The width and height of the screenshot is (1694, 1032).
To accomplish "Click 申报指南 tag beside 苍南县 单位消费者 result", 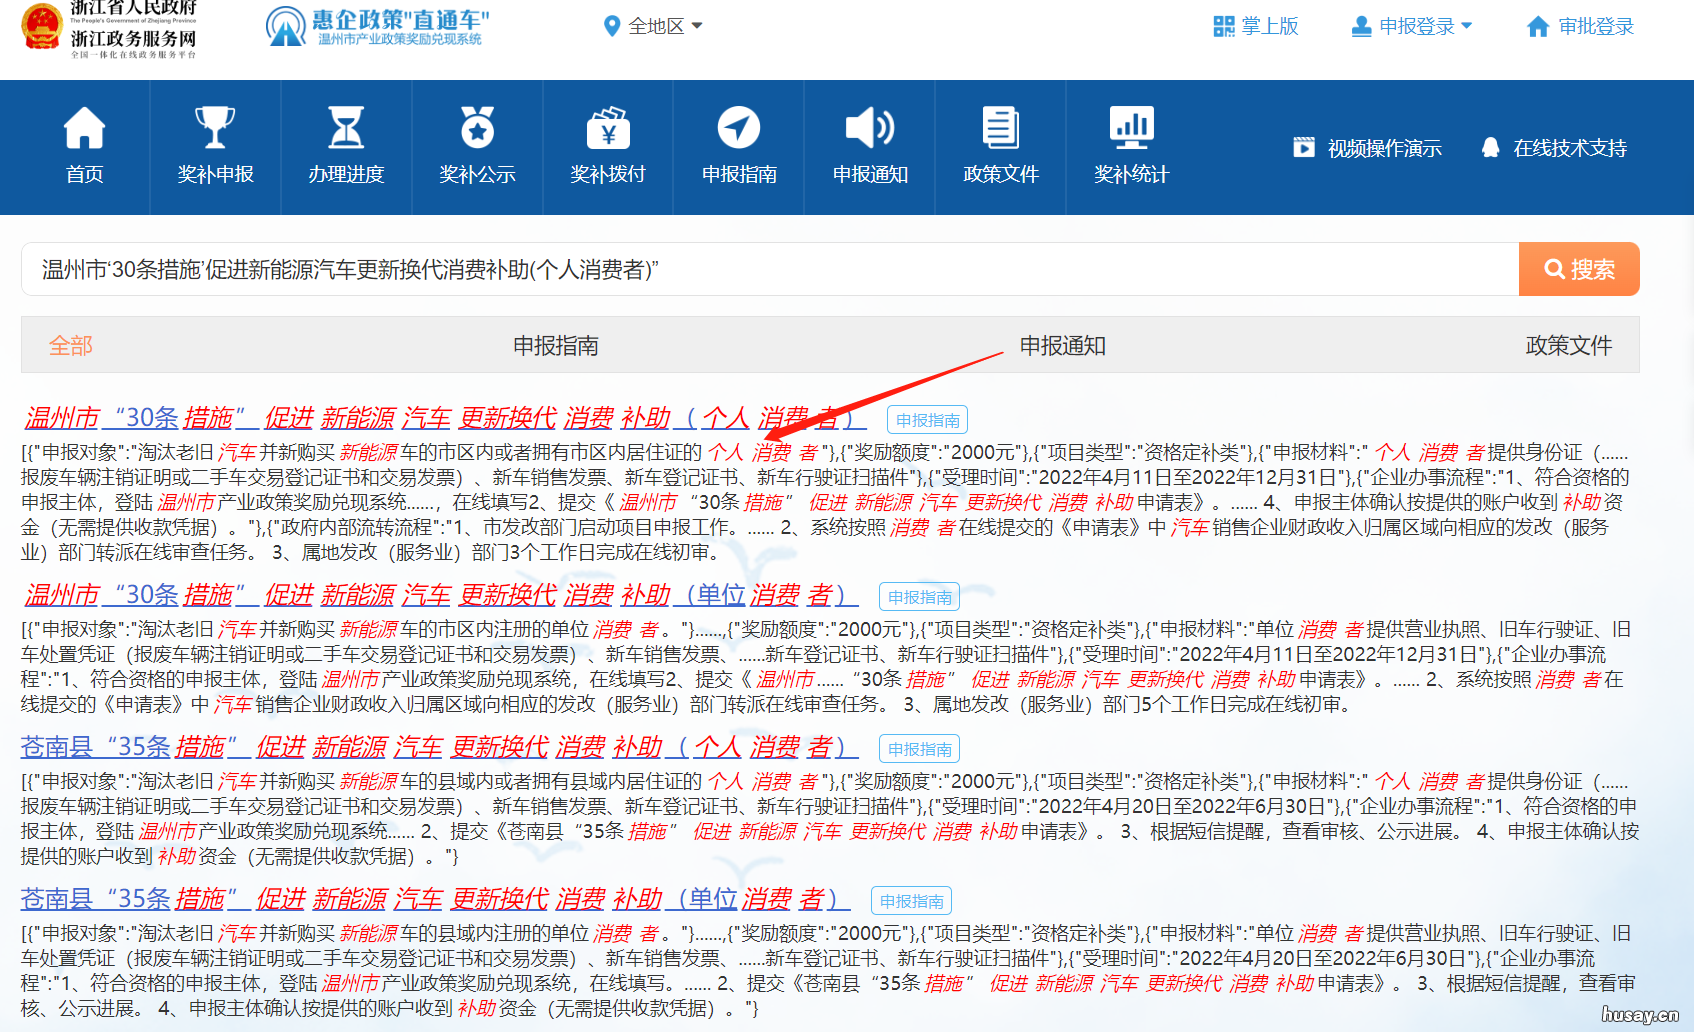I will coord(911,899).
